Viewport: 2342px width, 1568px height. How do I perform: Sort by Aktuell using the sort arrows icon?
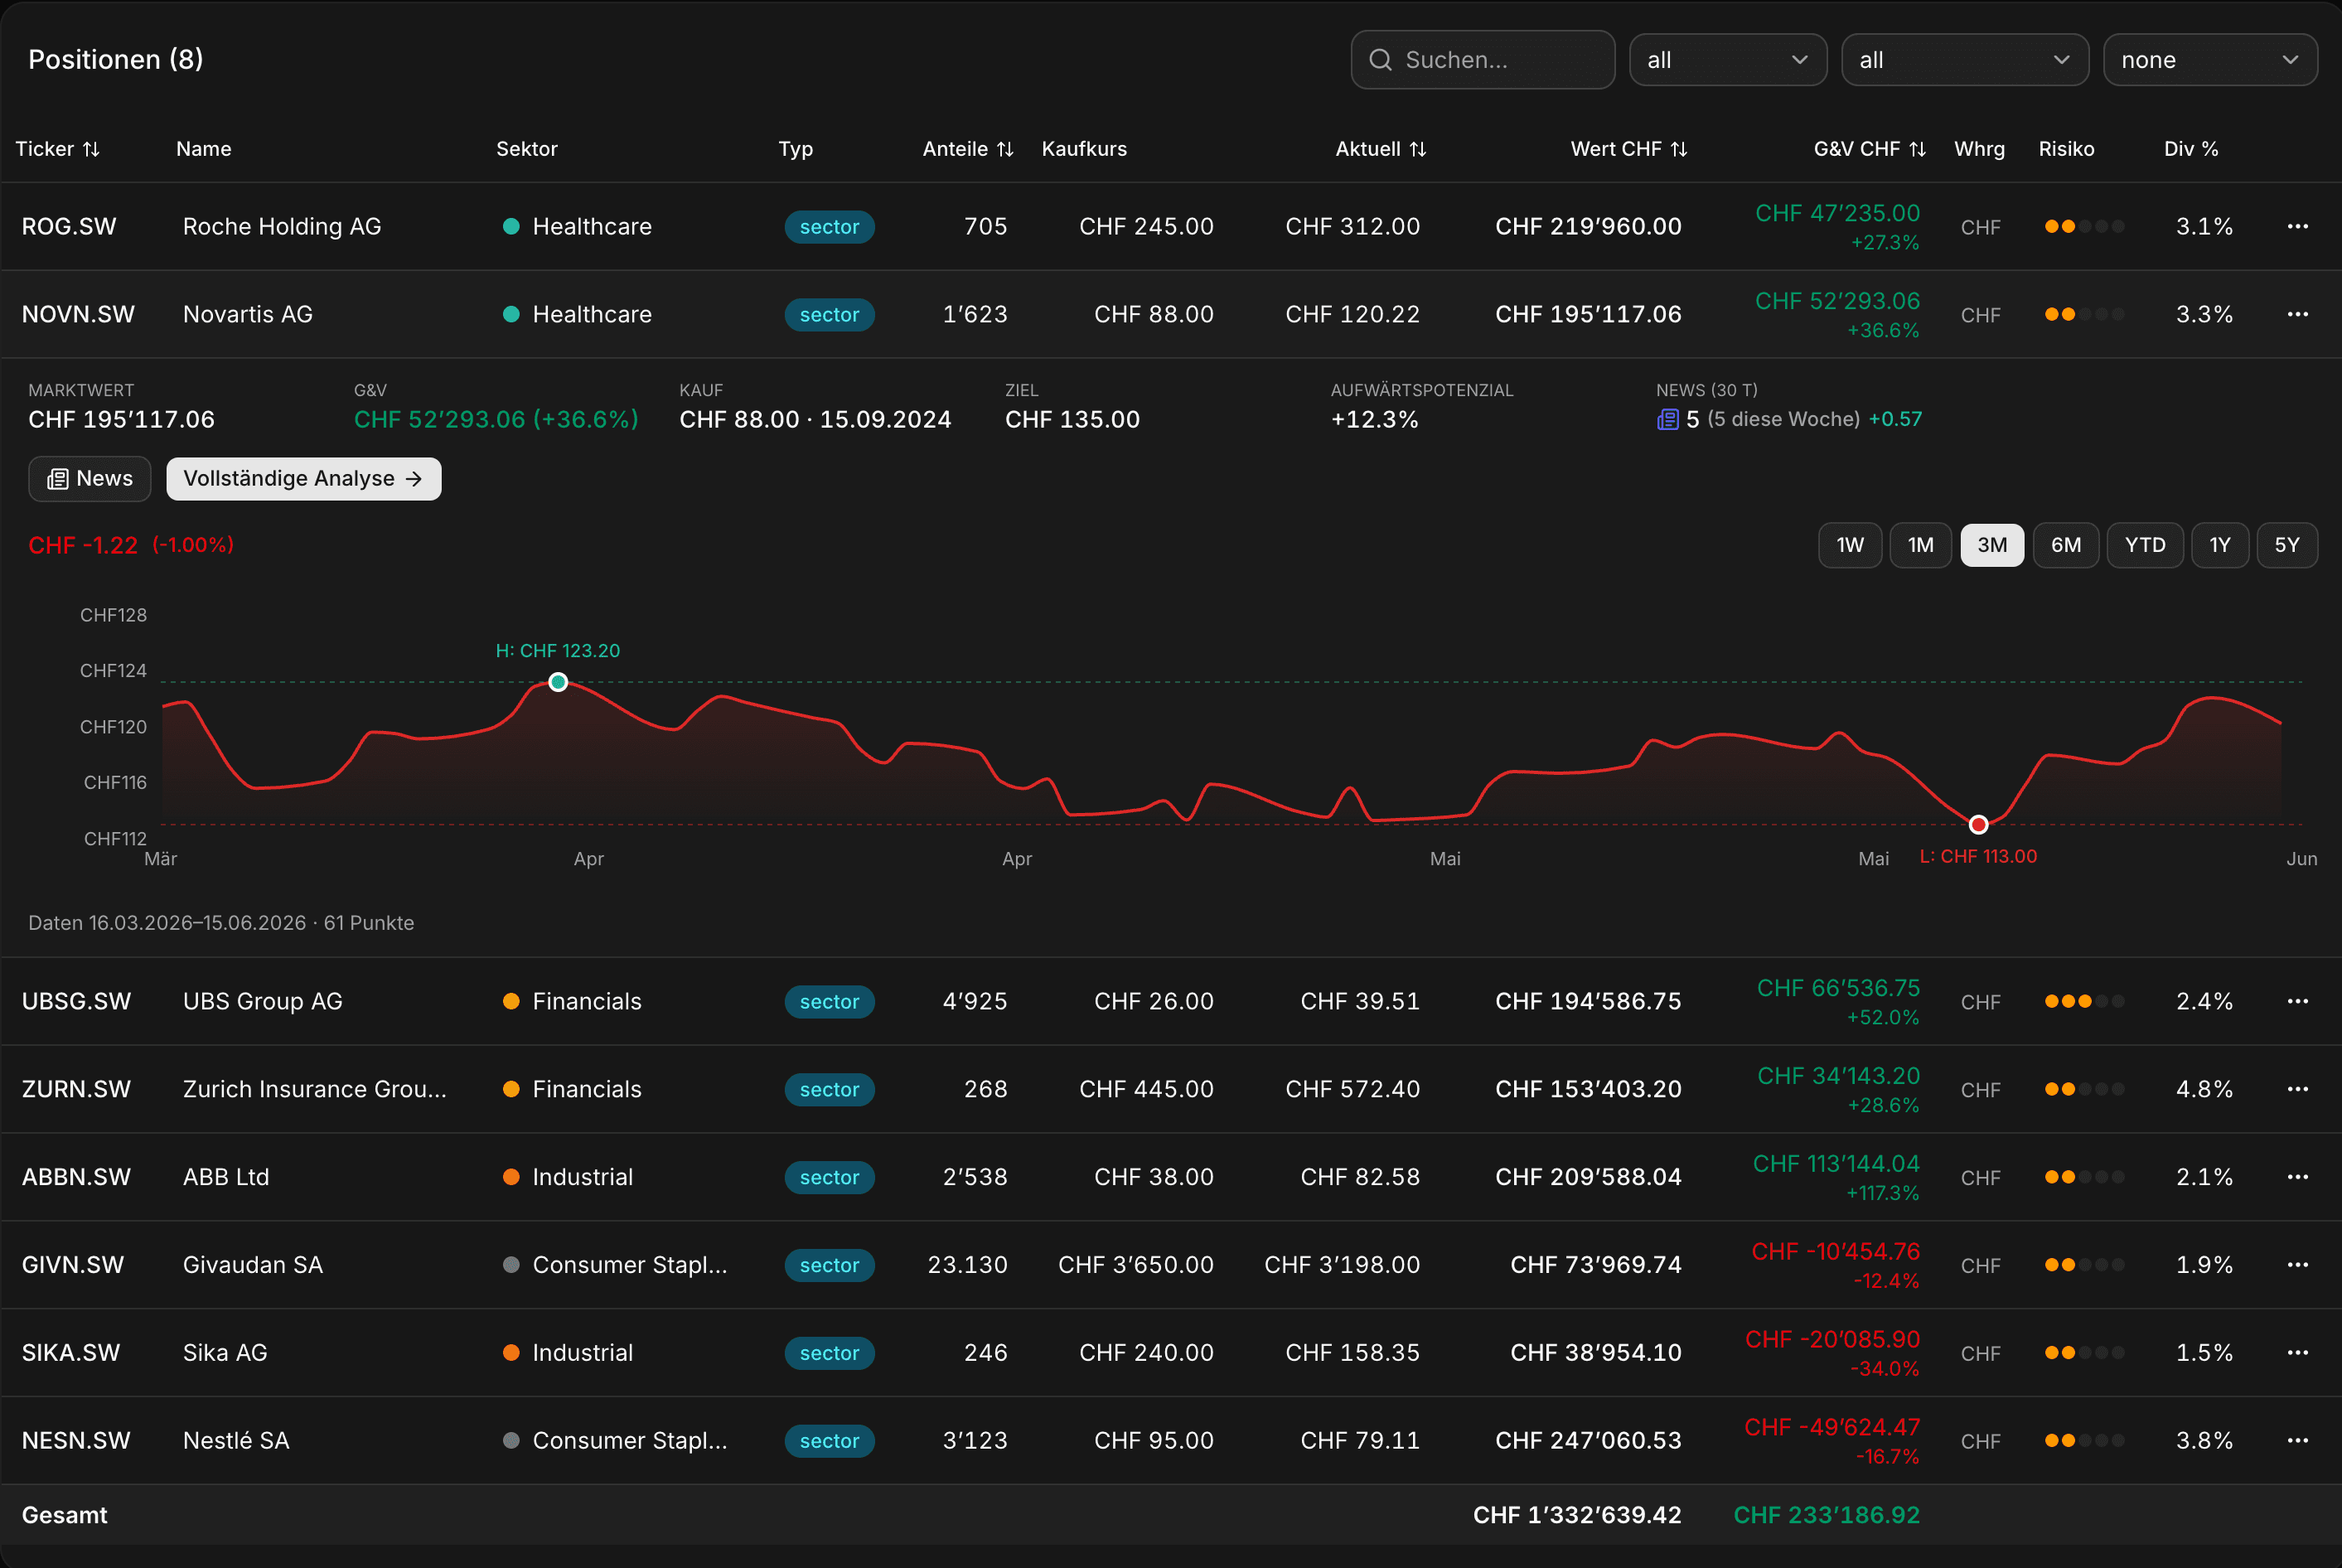1418,149
